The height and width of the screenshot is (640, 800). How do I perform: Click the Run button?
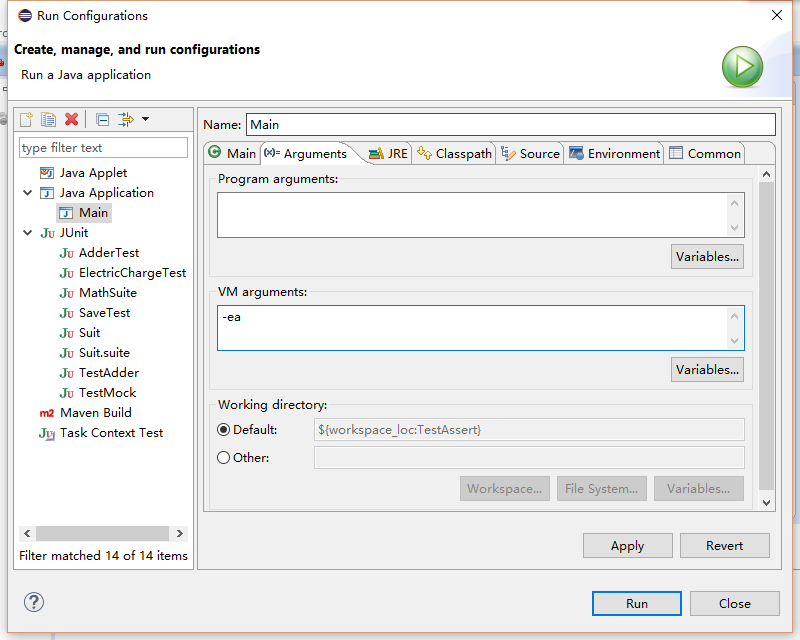click(637, 603)
